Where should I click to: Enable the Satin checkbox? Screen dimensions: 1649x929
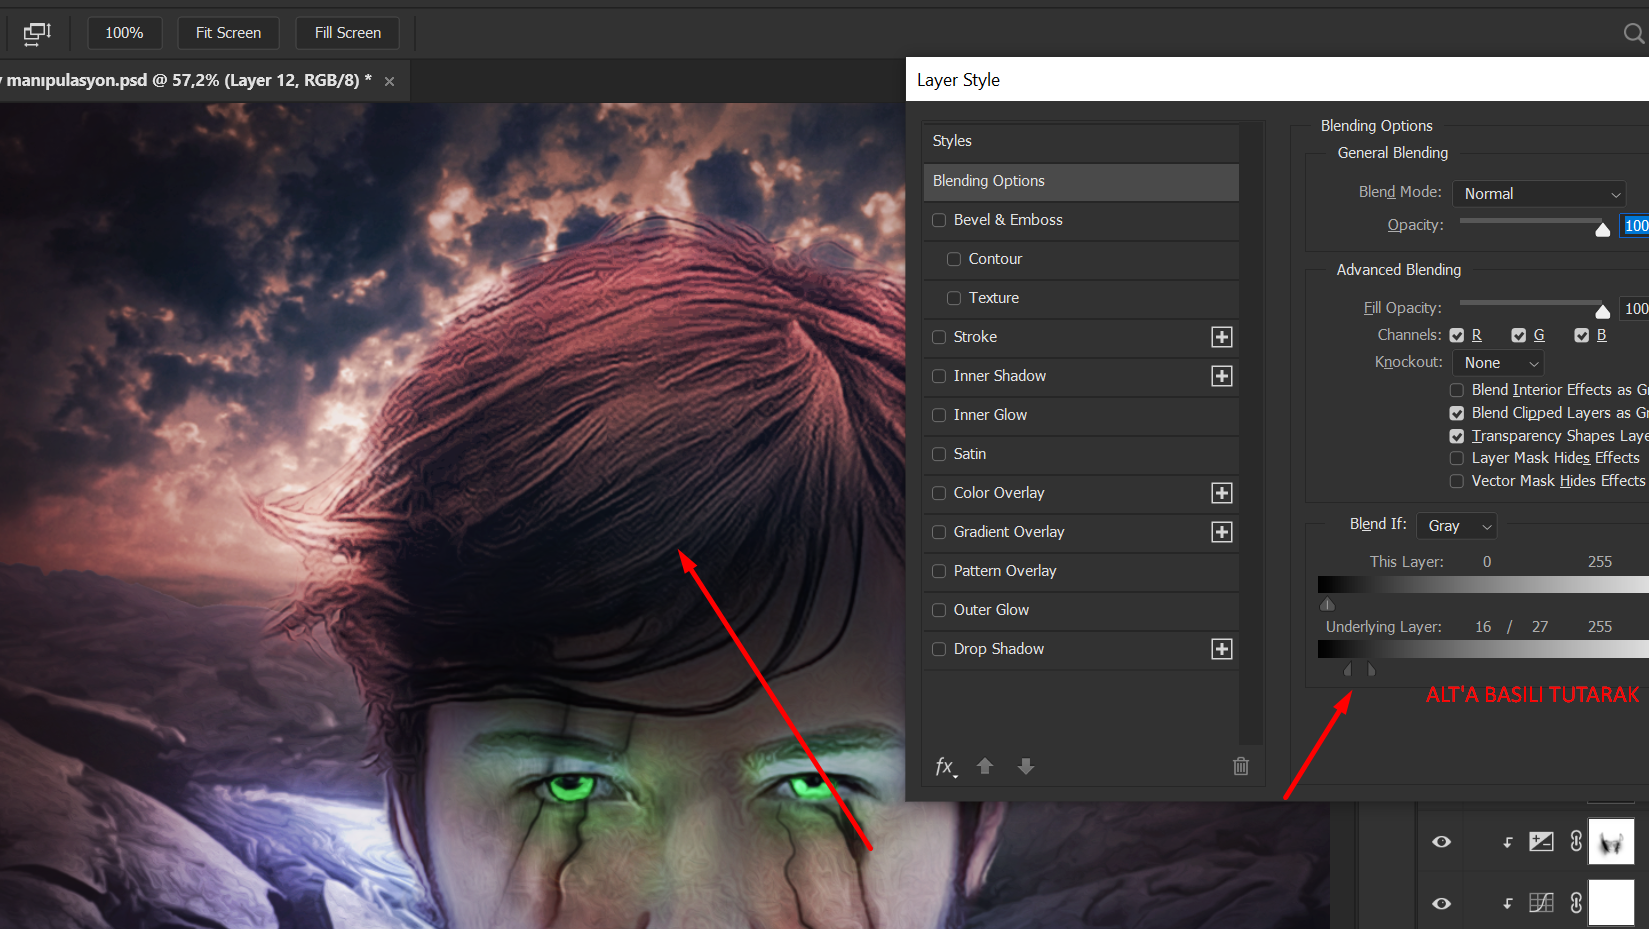(x=939, y=454)
